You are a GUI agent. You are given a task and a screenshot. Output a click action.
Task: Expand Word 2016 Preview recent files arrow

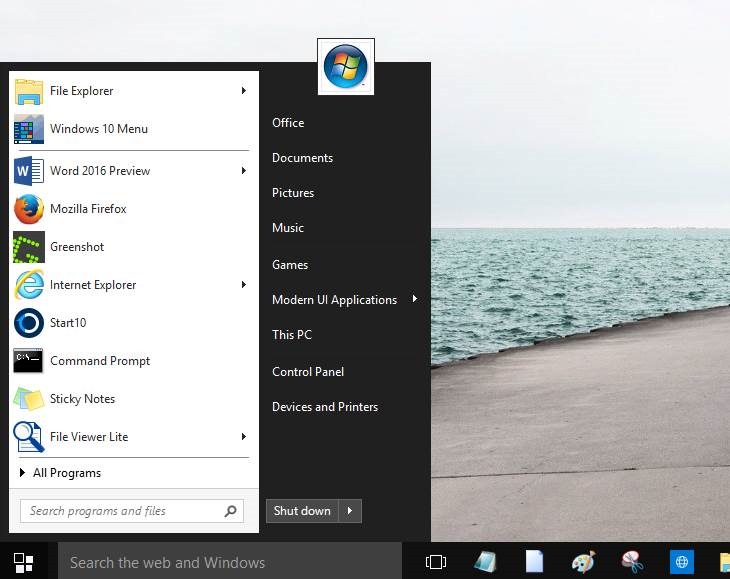pyautogui.click(x=243, y=171)
